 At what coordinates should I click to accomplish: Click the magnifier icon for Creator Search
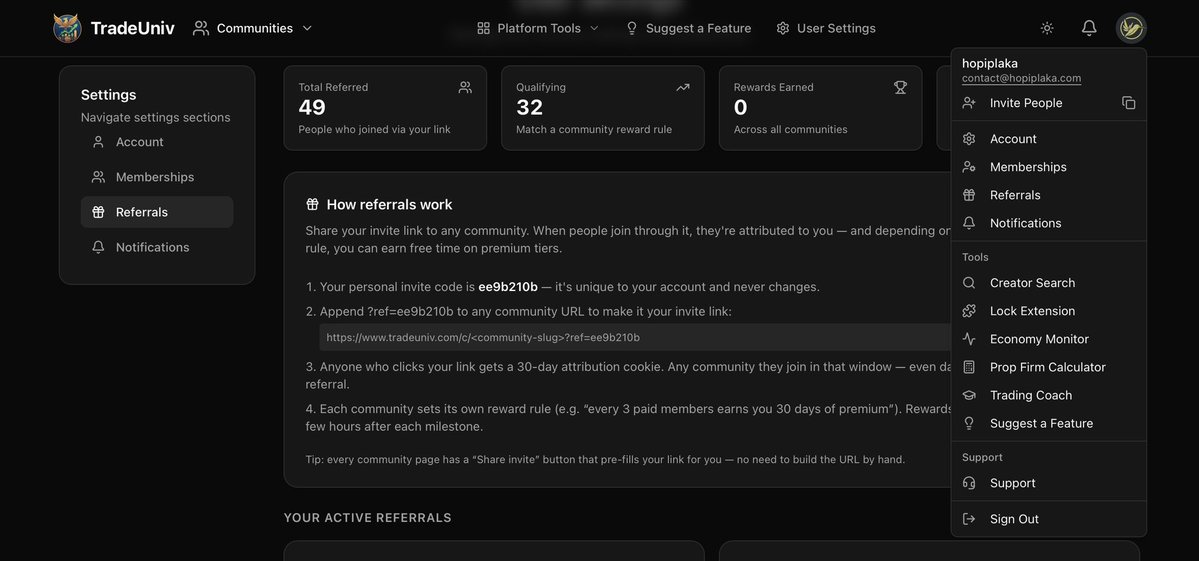coord(969,283)
